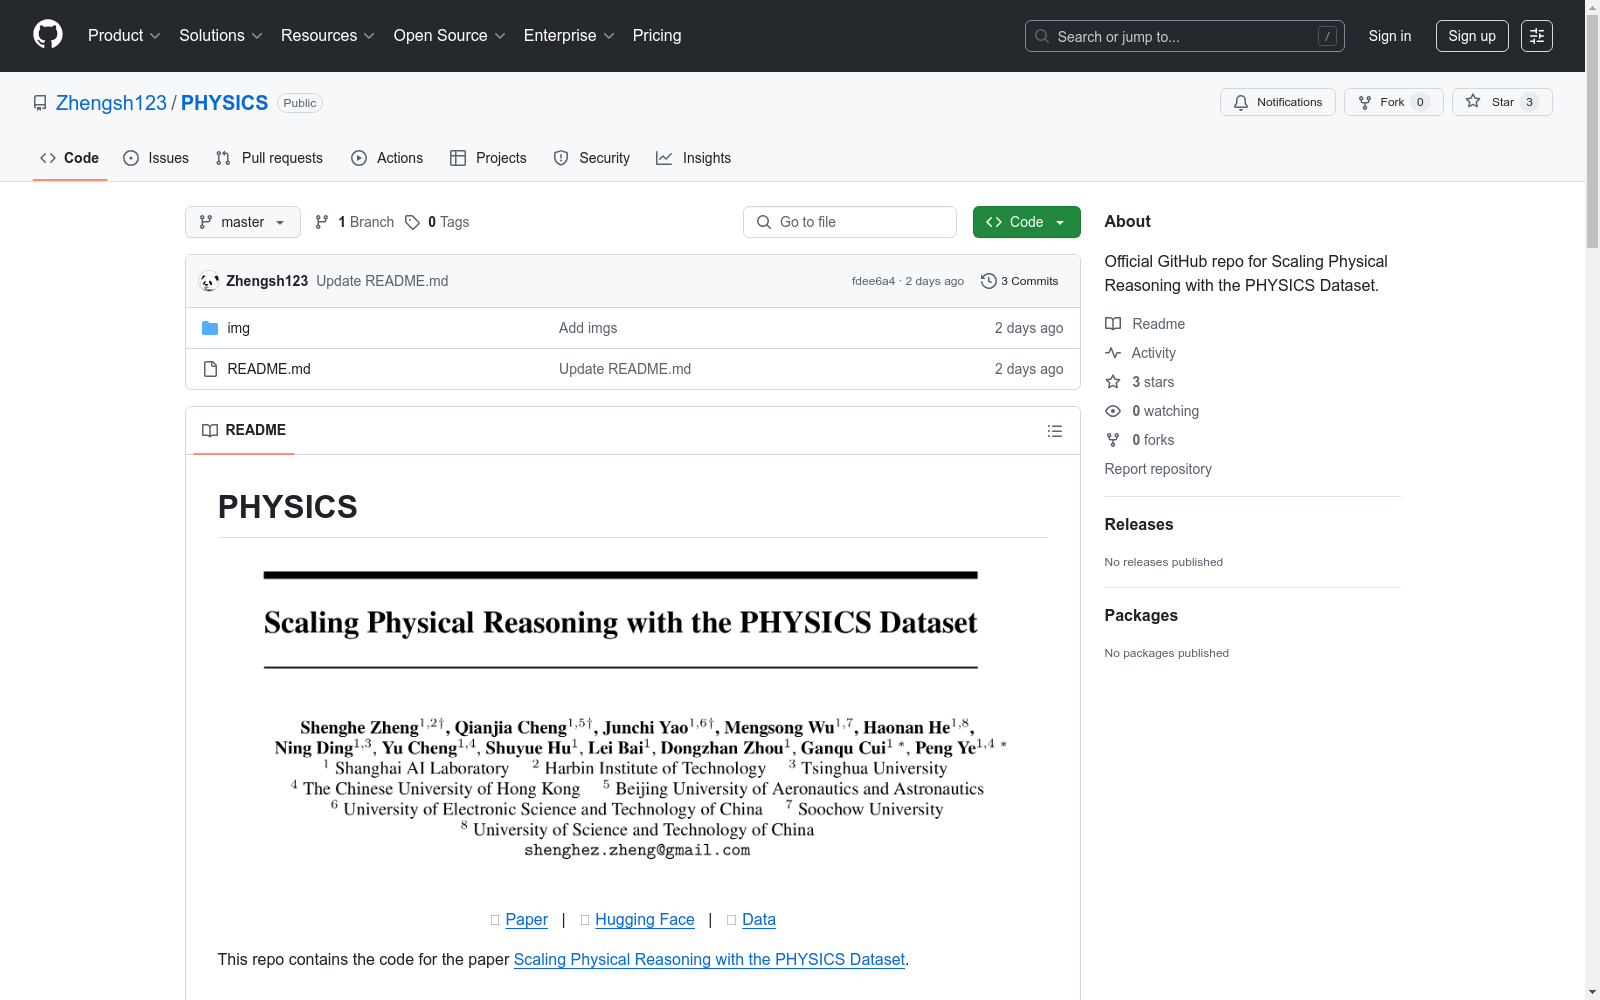Click the branch icon next to 1 Branch
Image resolution: width=1600 pixels, height=1000 pixels.
coord(322,222)
